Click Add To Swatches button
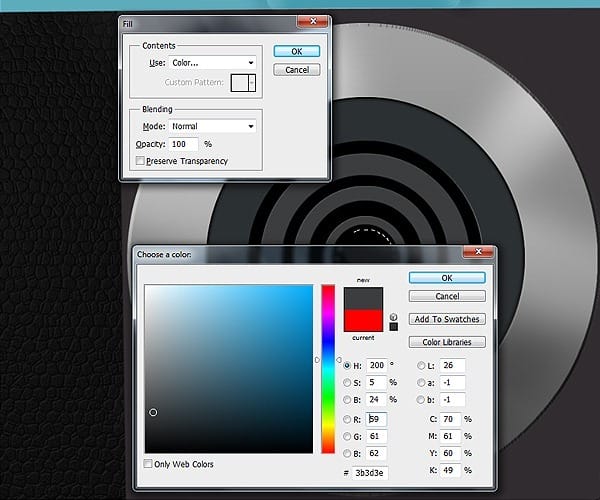Image resolution: width=600 pixels, height=500 pixels. (x=447, y=319)
